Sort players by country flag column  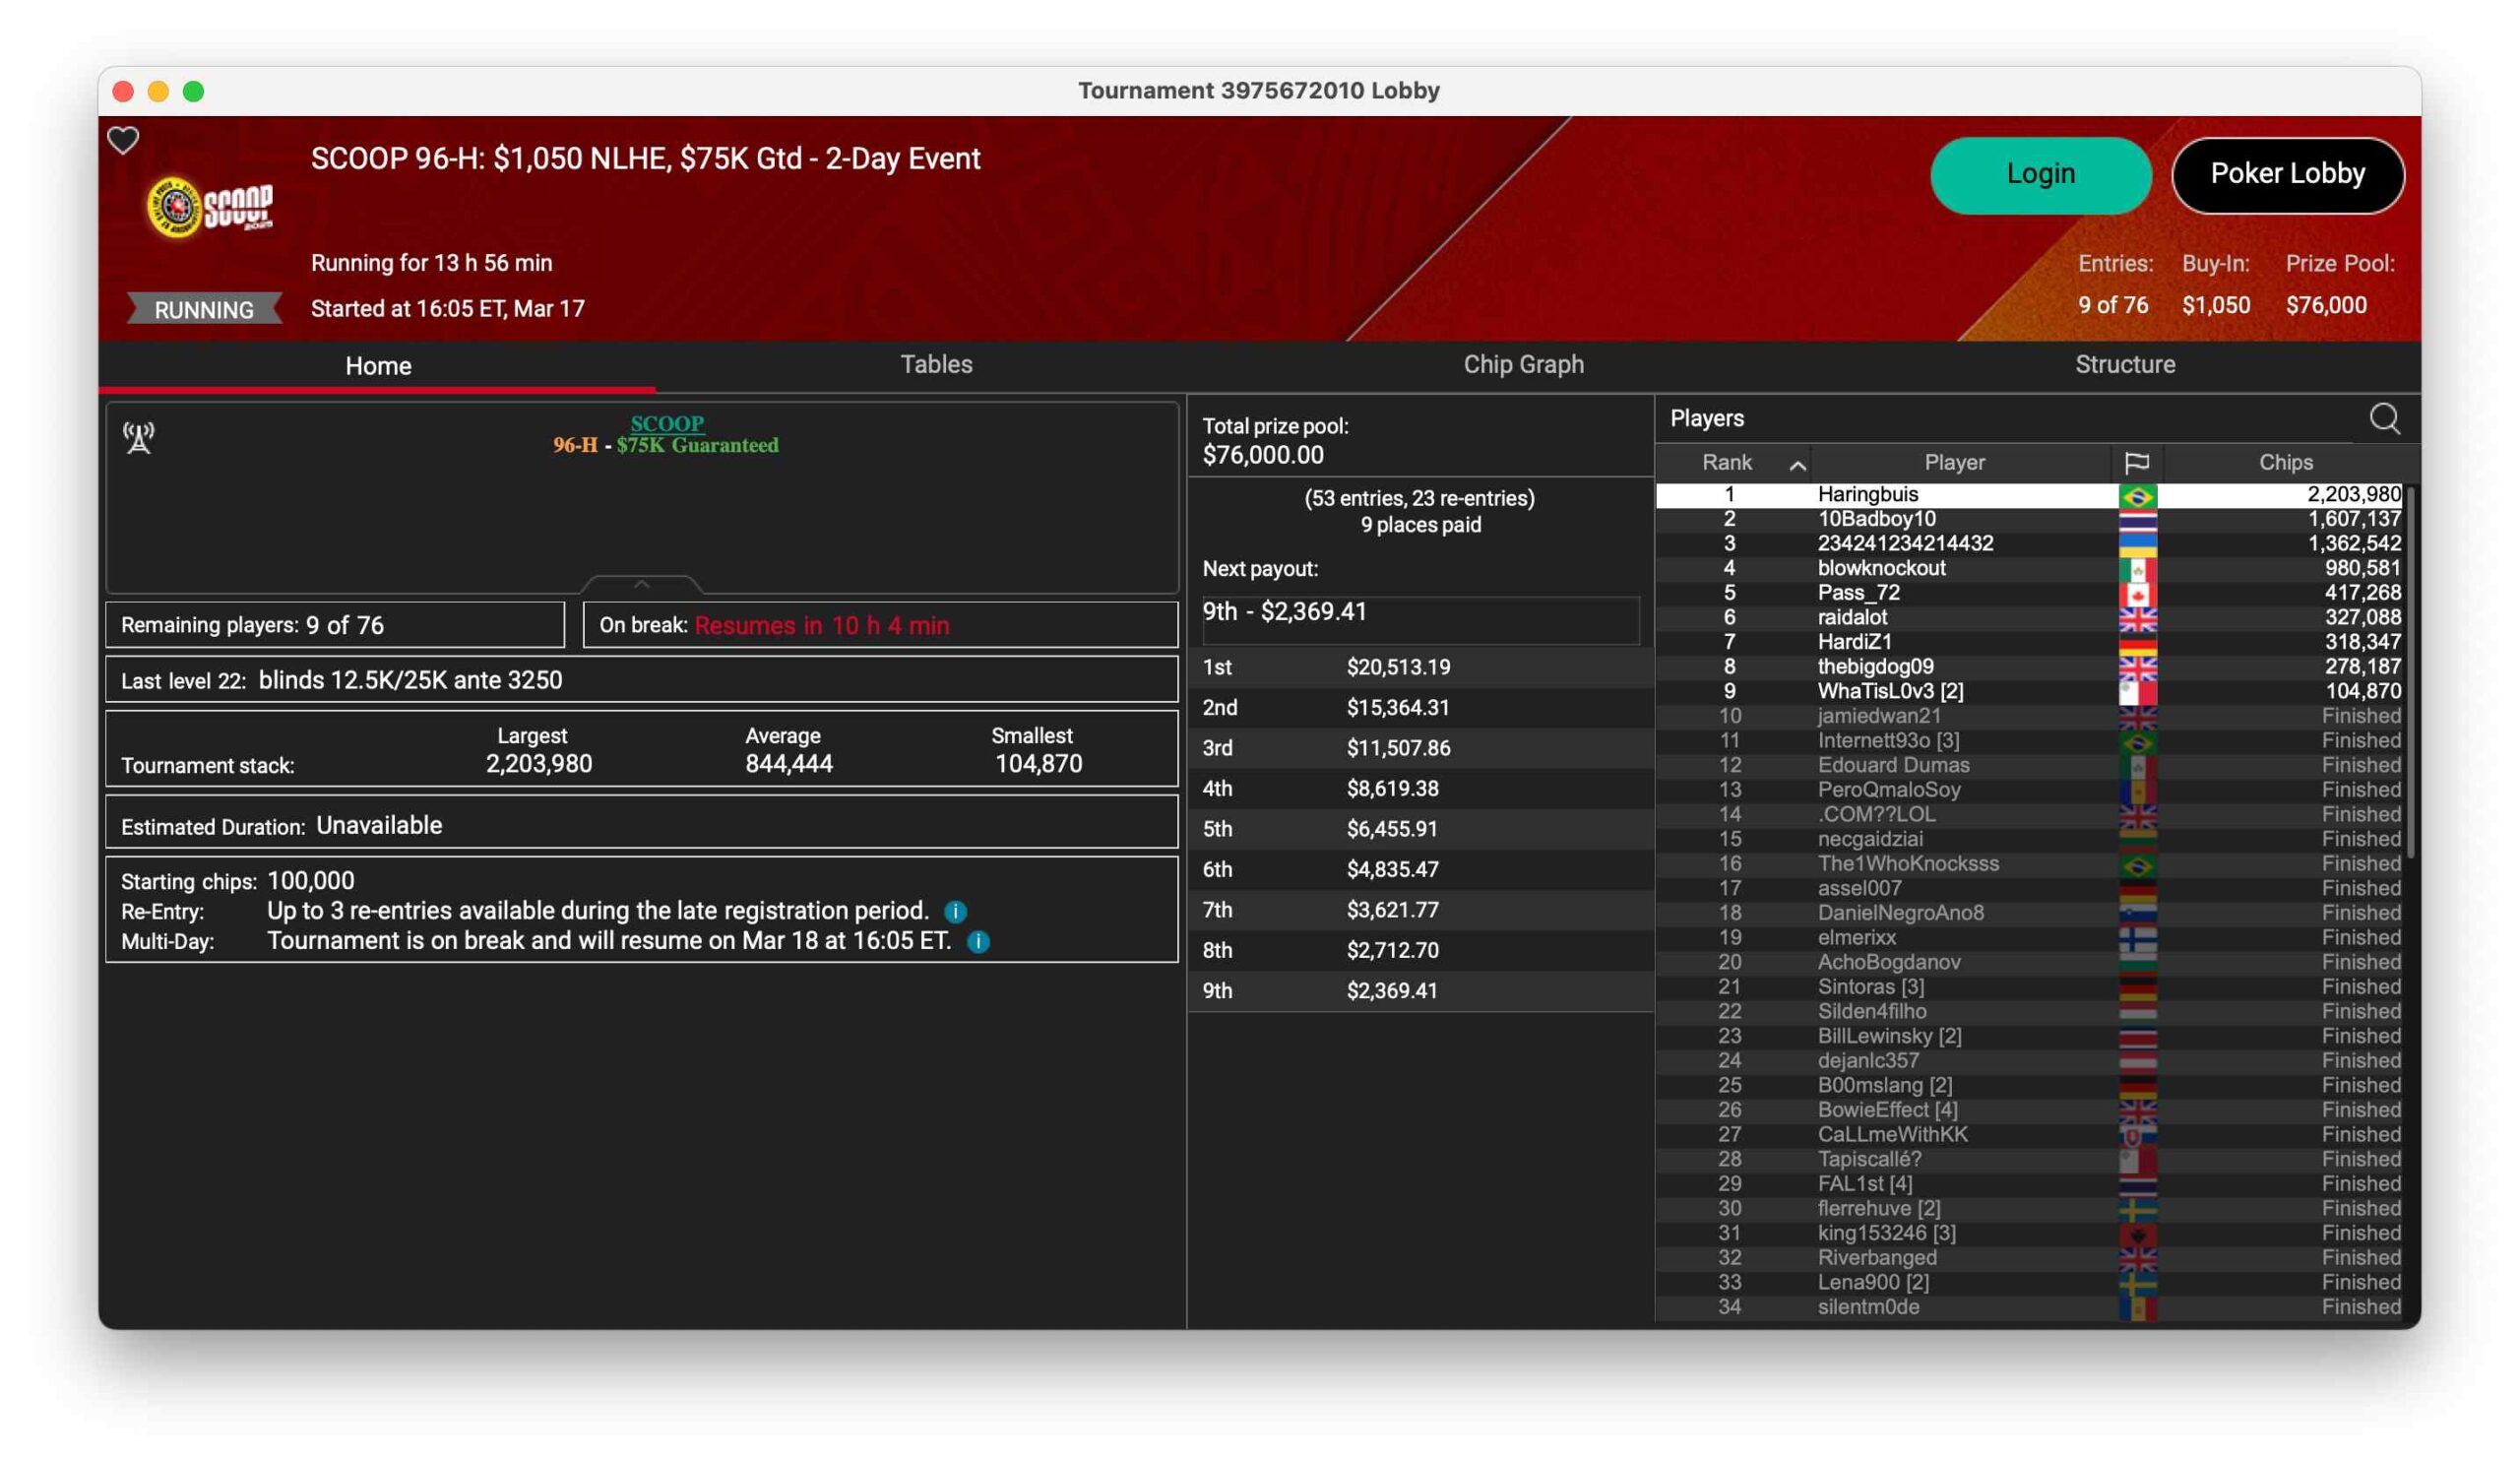click(2136, 462)
